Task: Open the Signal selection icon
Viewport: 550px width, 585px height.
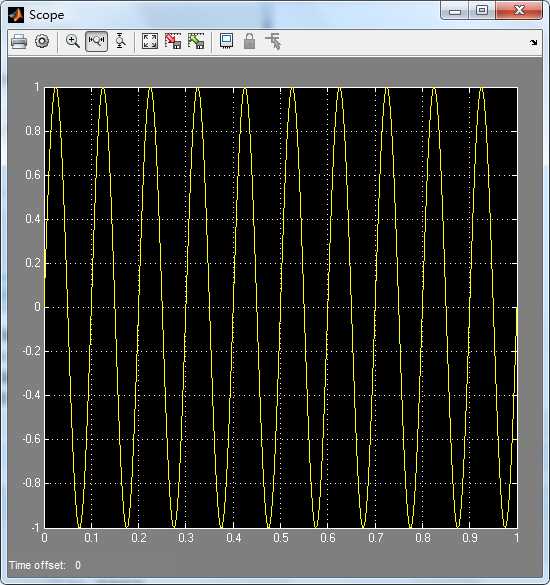Action: click(x=273, y=41)
